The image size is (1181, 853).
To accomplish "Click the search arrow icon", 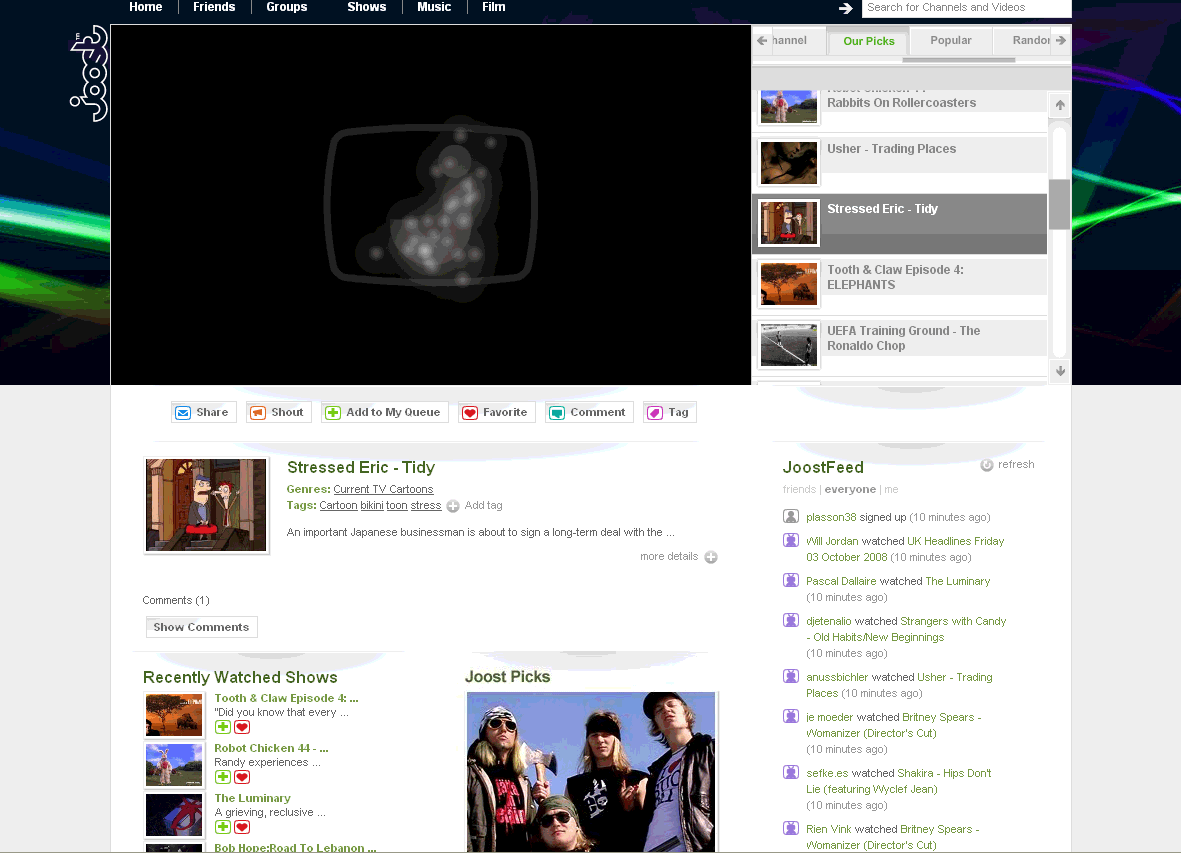I will pyautogui.click(x=846, y=8).
